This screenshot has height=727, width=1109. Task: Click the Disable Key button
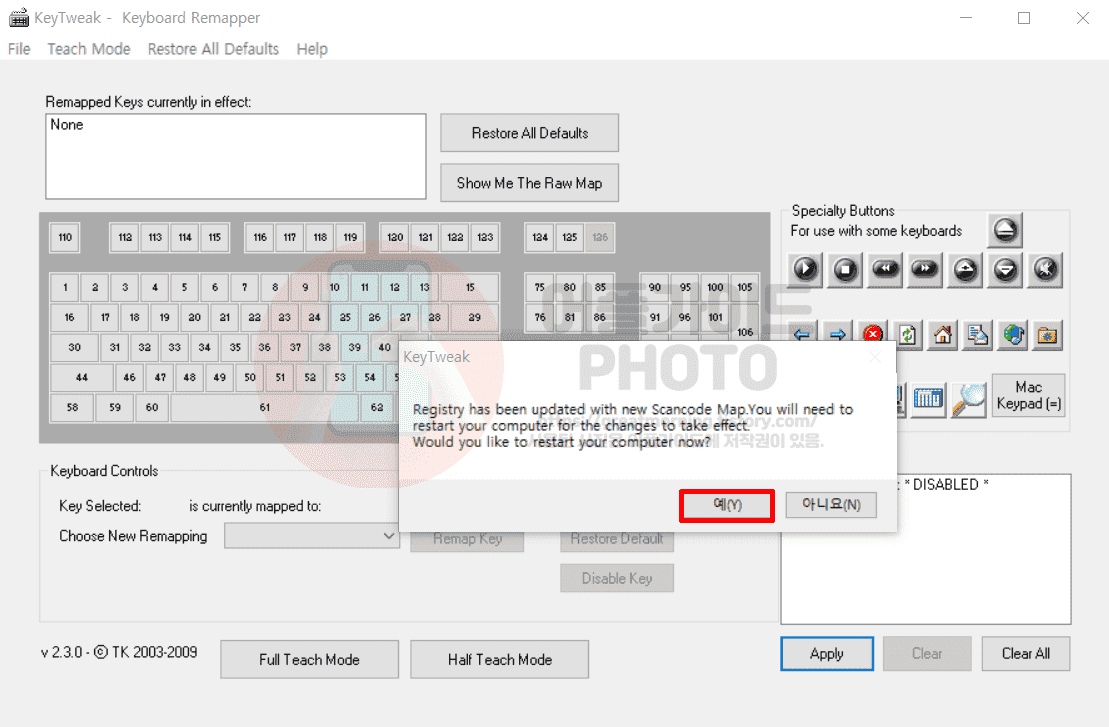click(617, 578)
